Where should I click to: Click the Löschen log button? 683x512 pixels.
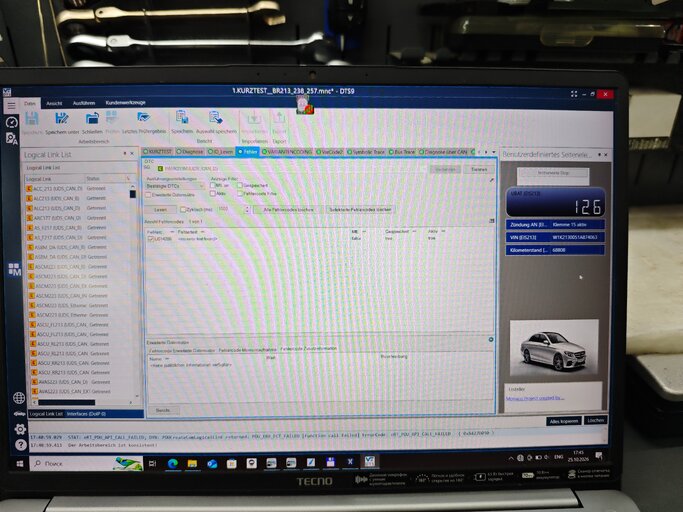[x=595, y=420]
